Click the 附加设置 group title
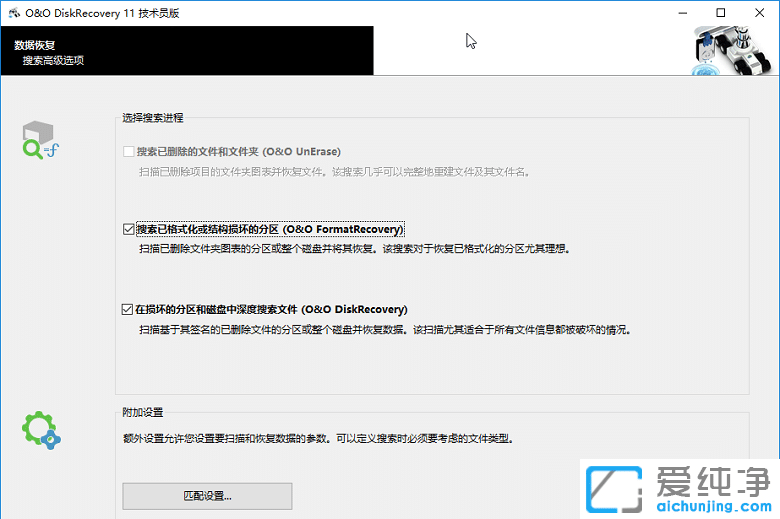The height and width of the screenshot is (519, 780). 143,412
